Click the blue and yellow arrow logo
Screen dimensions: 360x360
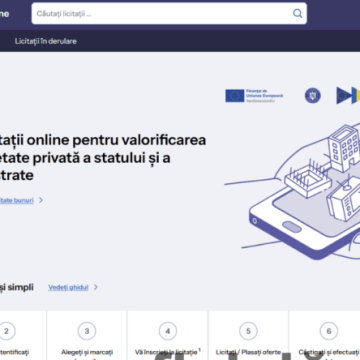348,95
